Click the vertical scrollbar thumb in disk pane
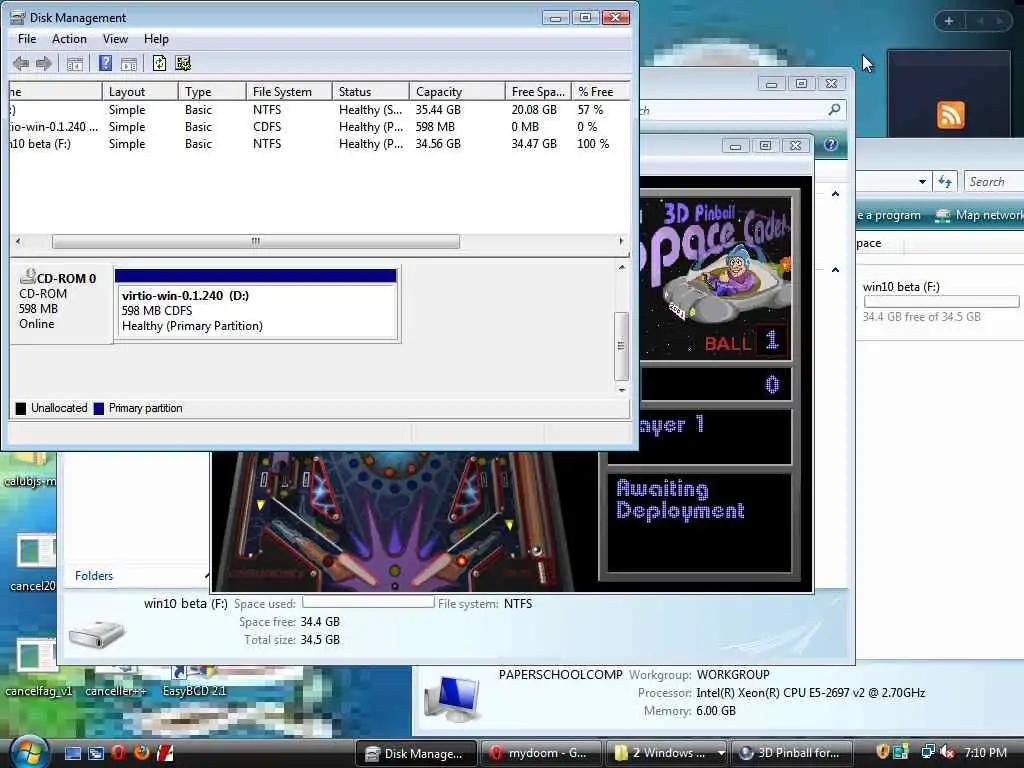The width and height of the screenshot is (1024, 768). tap(621, 346)
